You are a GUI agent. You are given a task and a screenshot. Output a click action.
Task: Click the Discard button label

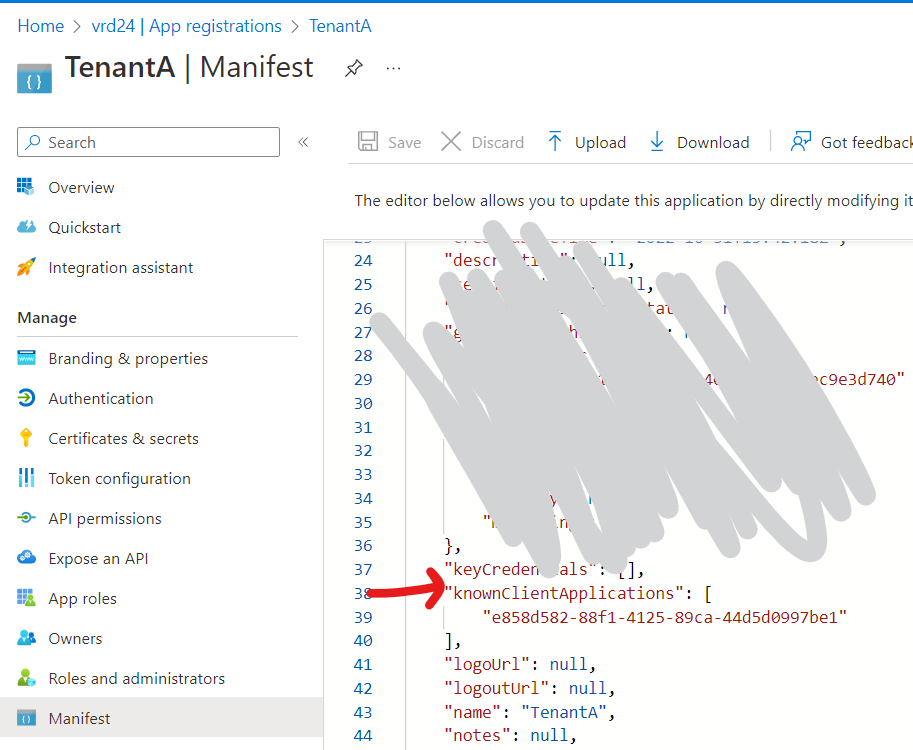(x=498, y=143)
